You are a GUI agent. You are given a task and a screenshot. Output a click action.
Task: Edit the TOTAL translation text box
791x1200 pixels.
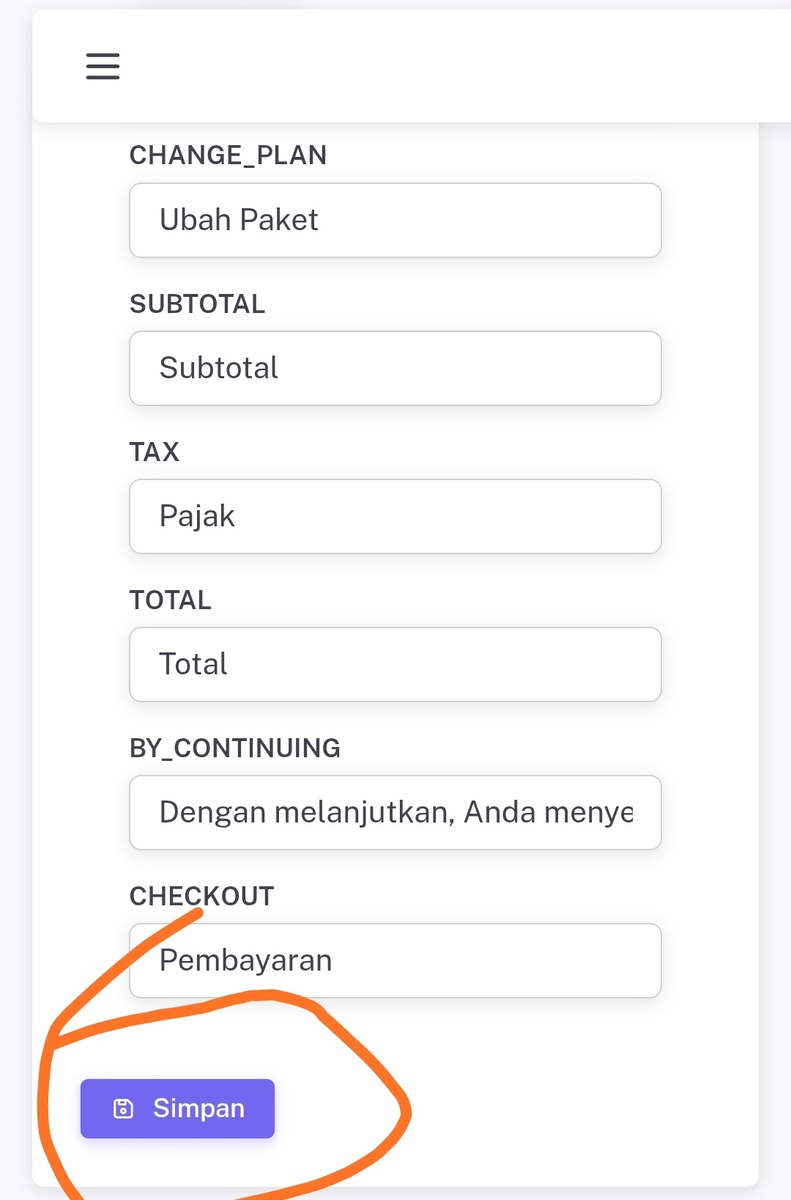395,664
